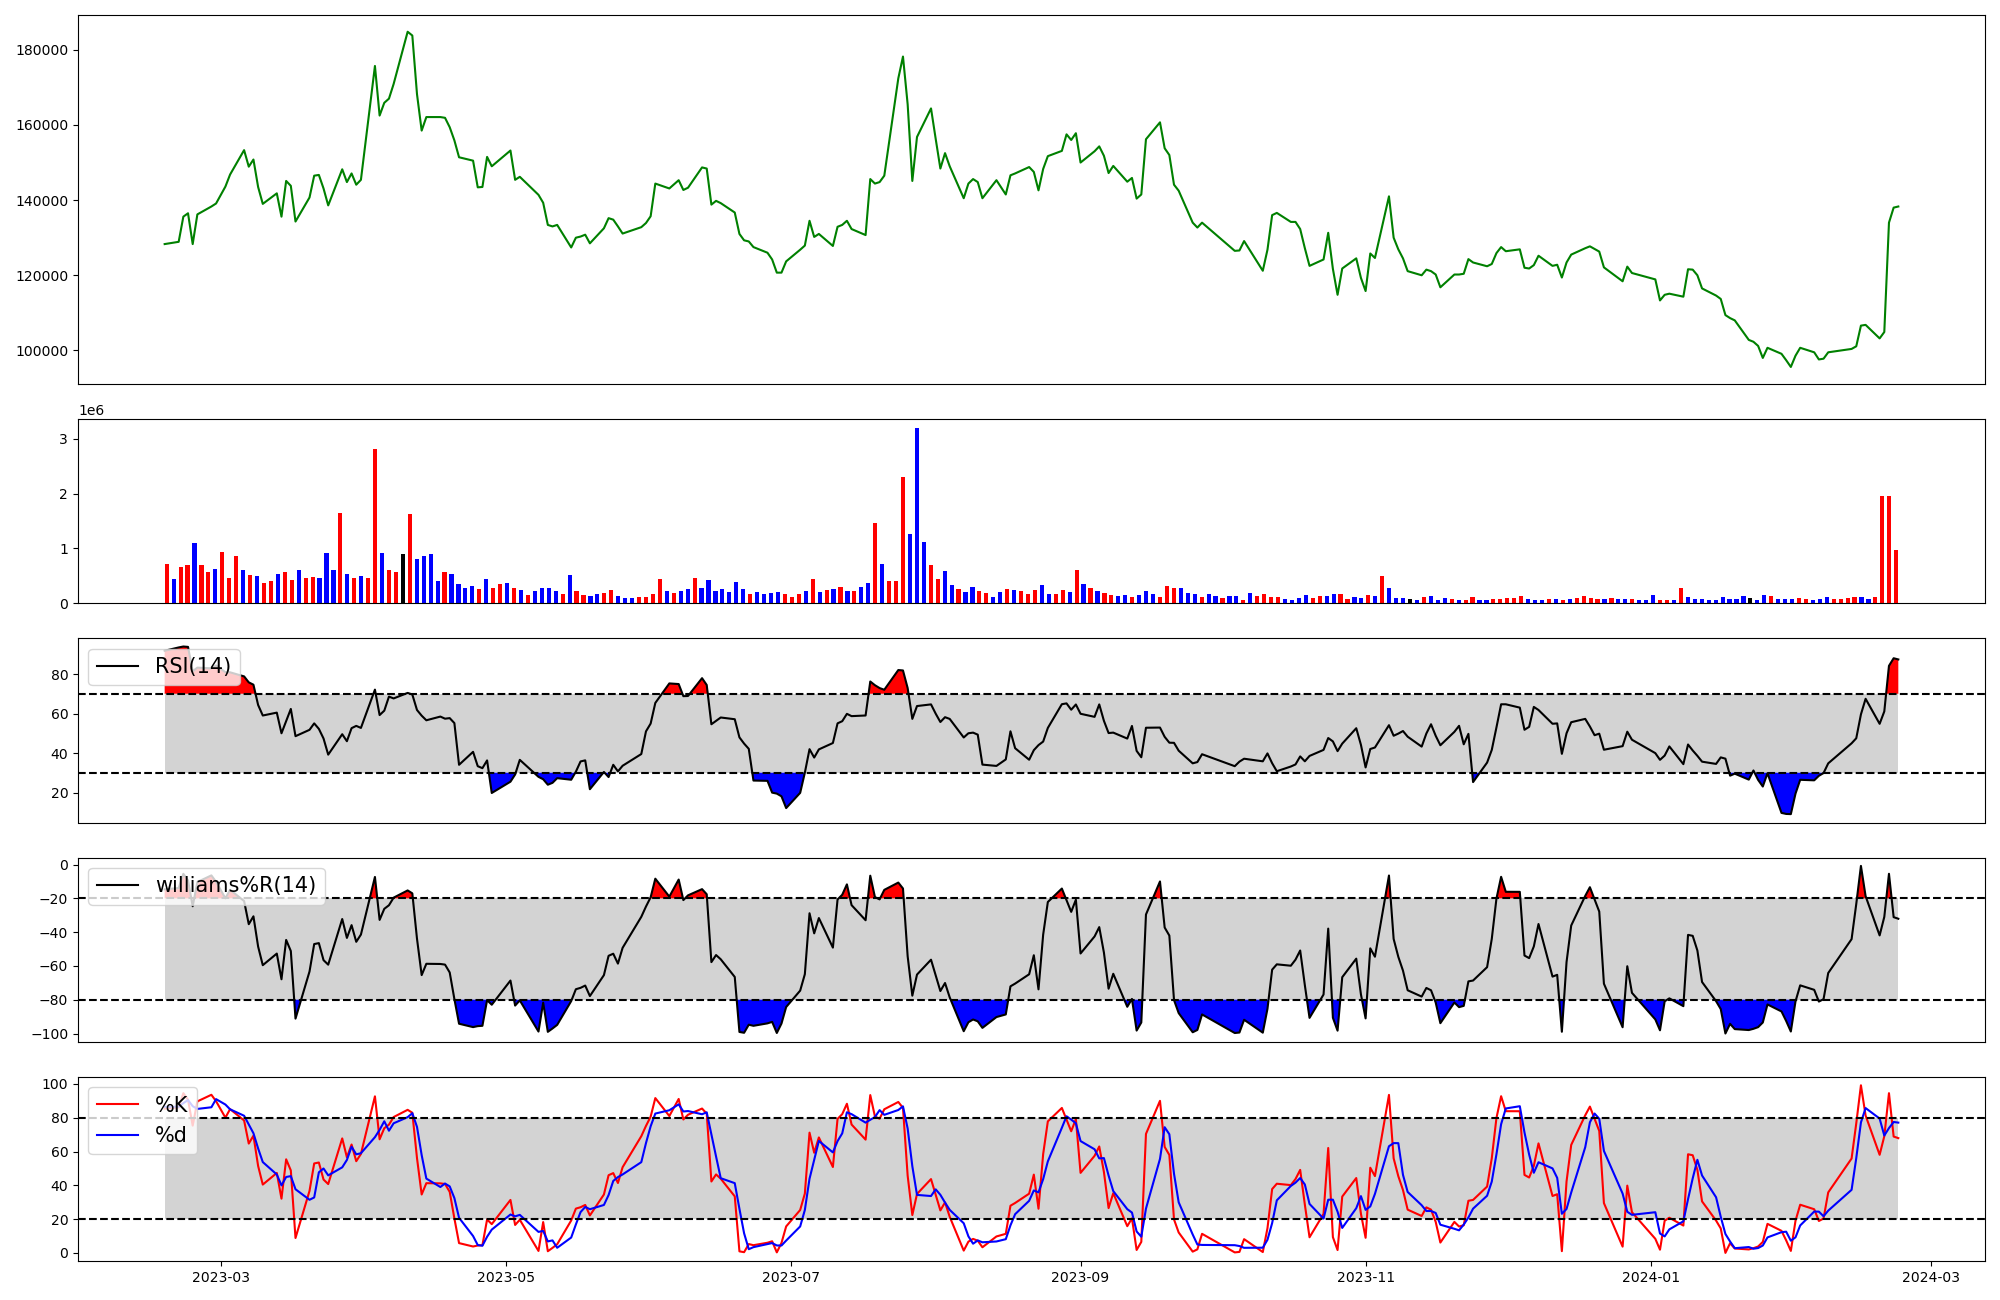Click the 180000 price axis label

tap(42, 51)
